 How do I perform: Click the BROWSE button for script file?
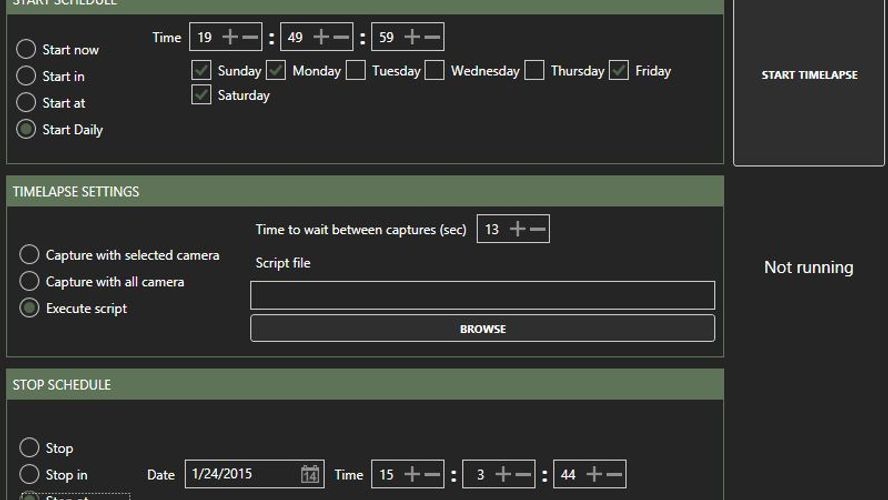483,328
